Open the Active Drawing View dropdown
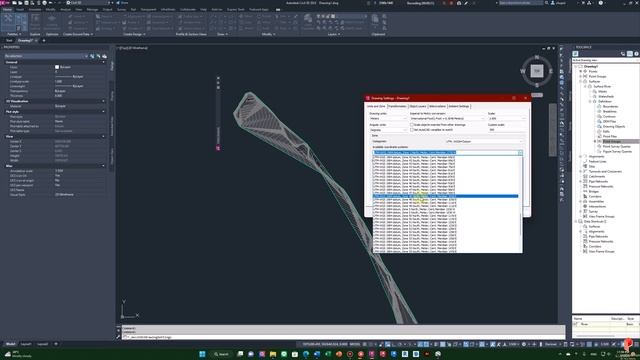This screenshot has width=640, height=360. 605,60
